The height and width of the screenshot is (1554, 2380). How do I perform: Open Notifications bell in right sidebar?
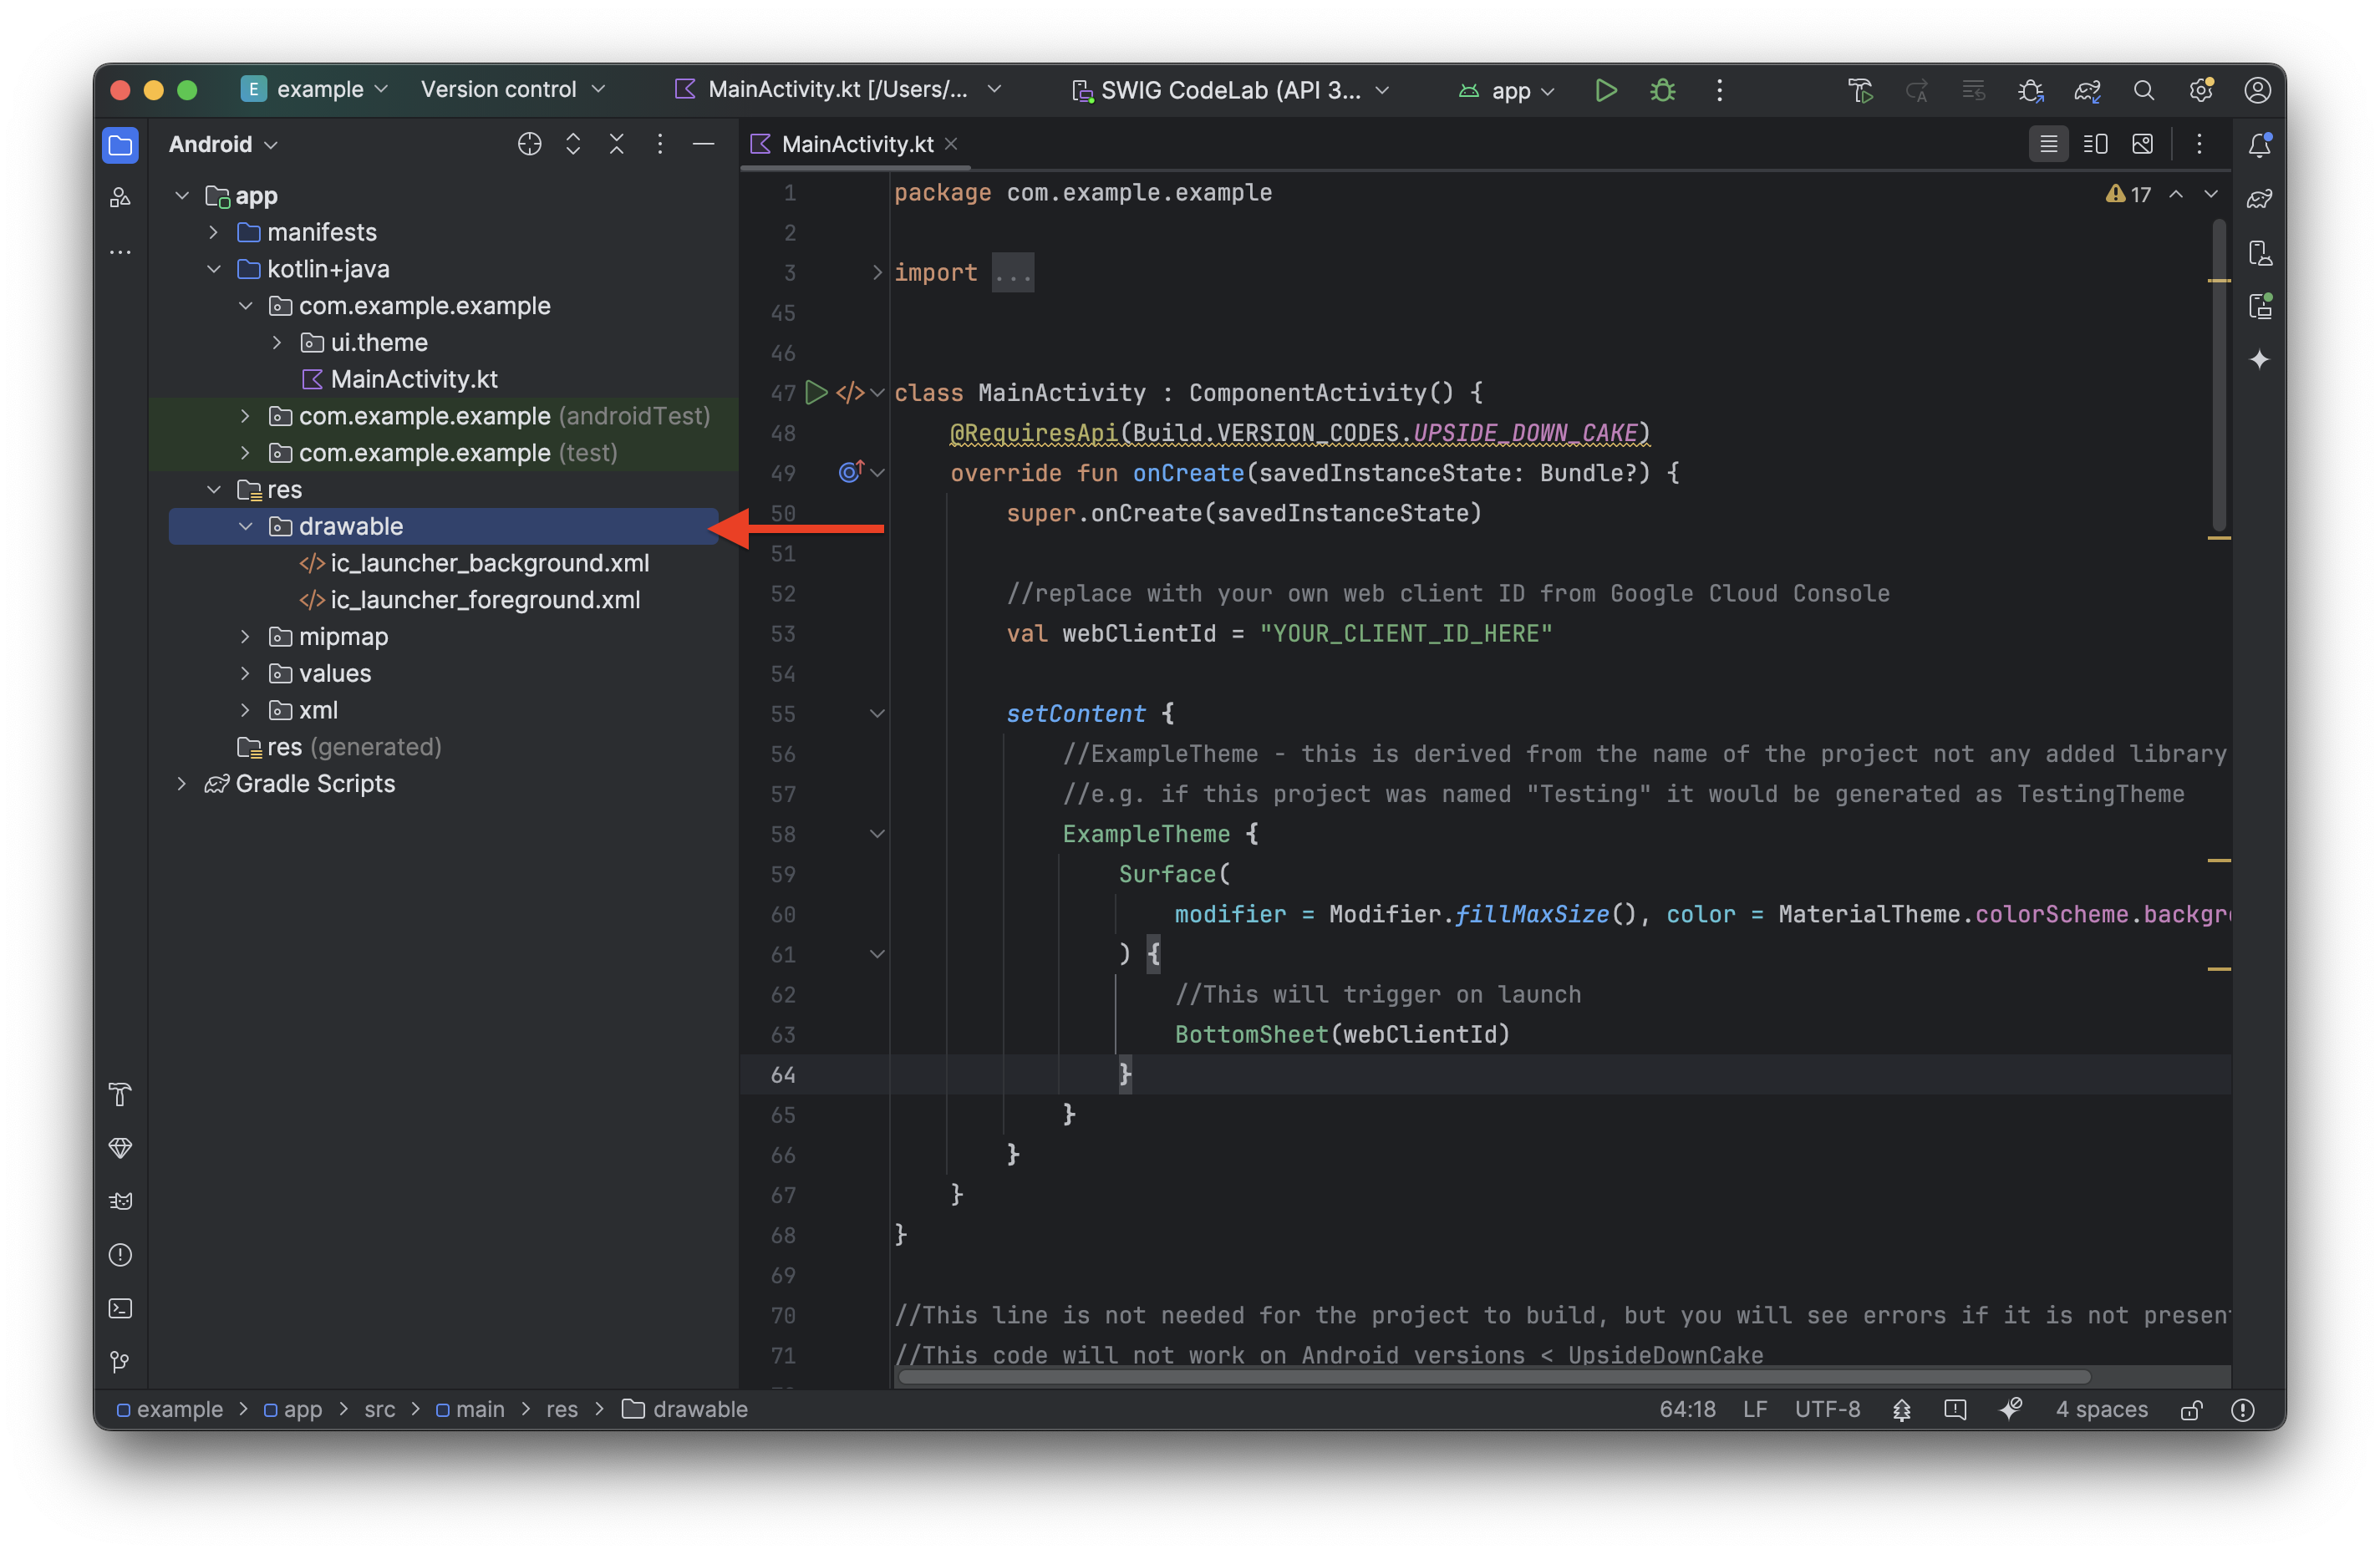[2259, 144]
